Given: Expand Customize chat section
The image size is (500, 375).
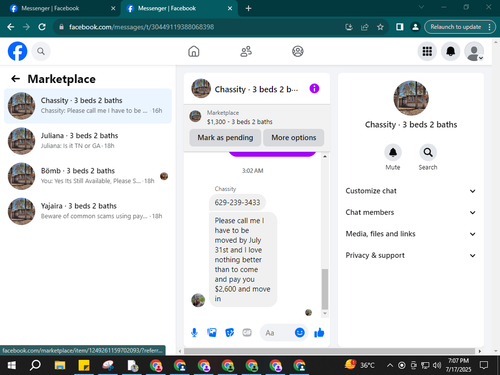Looking at the screenshot, I should point(411,191).
